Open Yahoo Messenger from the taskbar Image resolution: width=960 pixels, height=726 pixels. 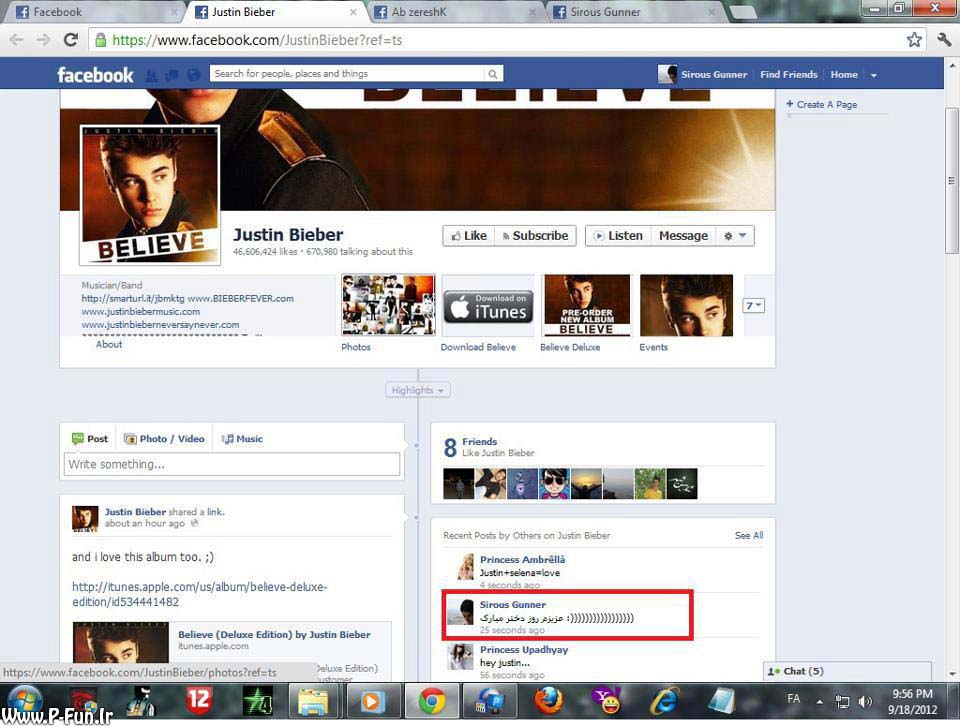point(607,701)
